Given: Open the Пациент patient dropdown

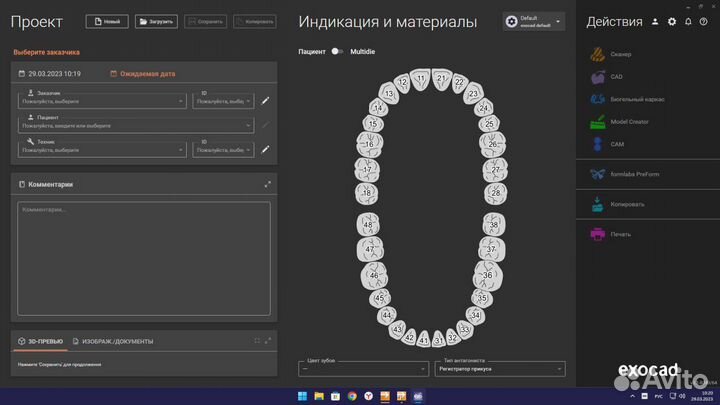Looking at the screenshot, I should click(x=136, y=125).
